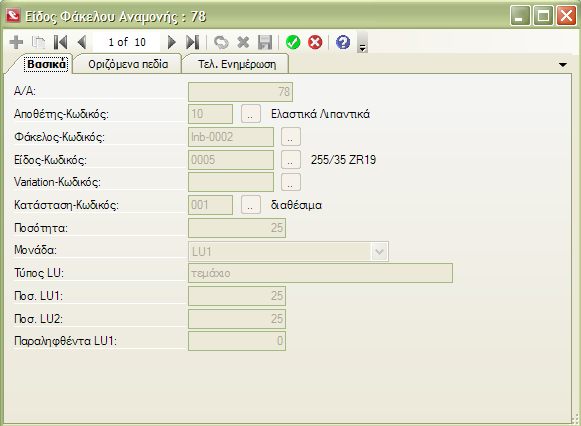
Task: Go to the next record
Action: [171, 42]
